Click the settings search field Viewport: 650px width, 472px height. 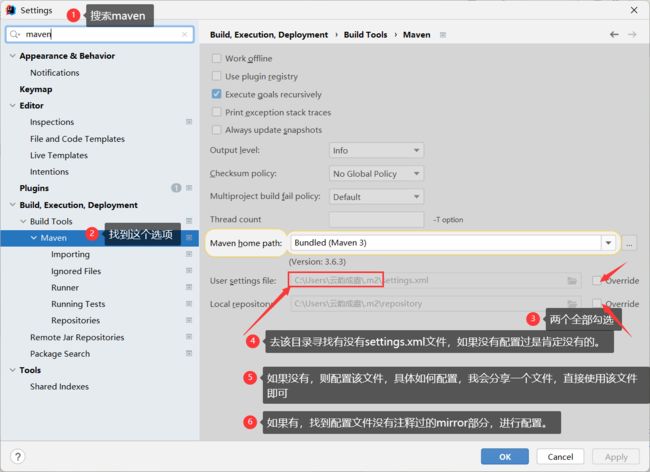99,34
